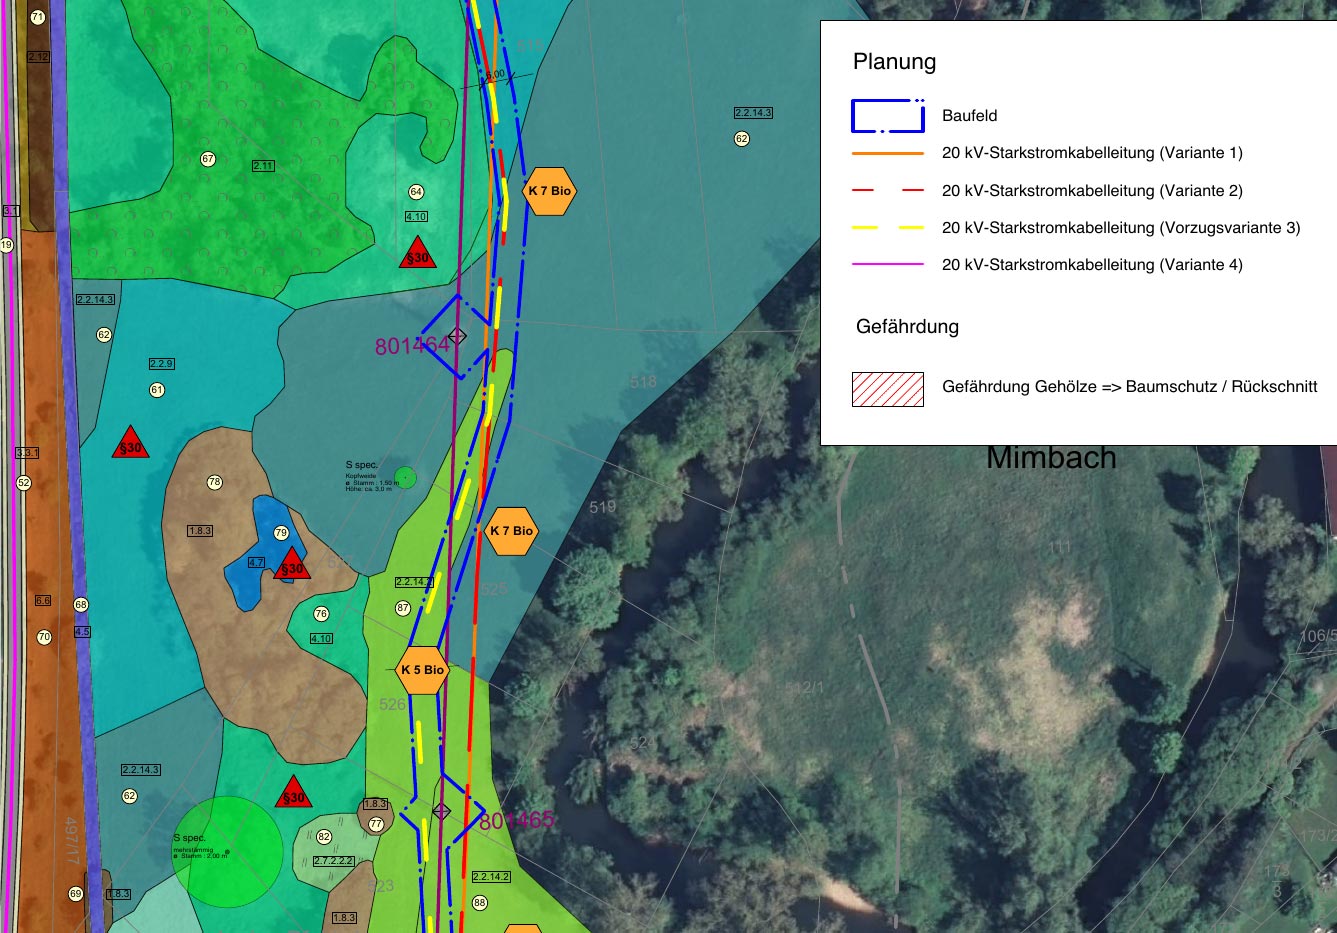Click the §30 triangle below label 4.10 near circle 64

(417, 255)
